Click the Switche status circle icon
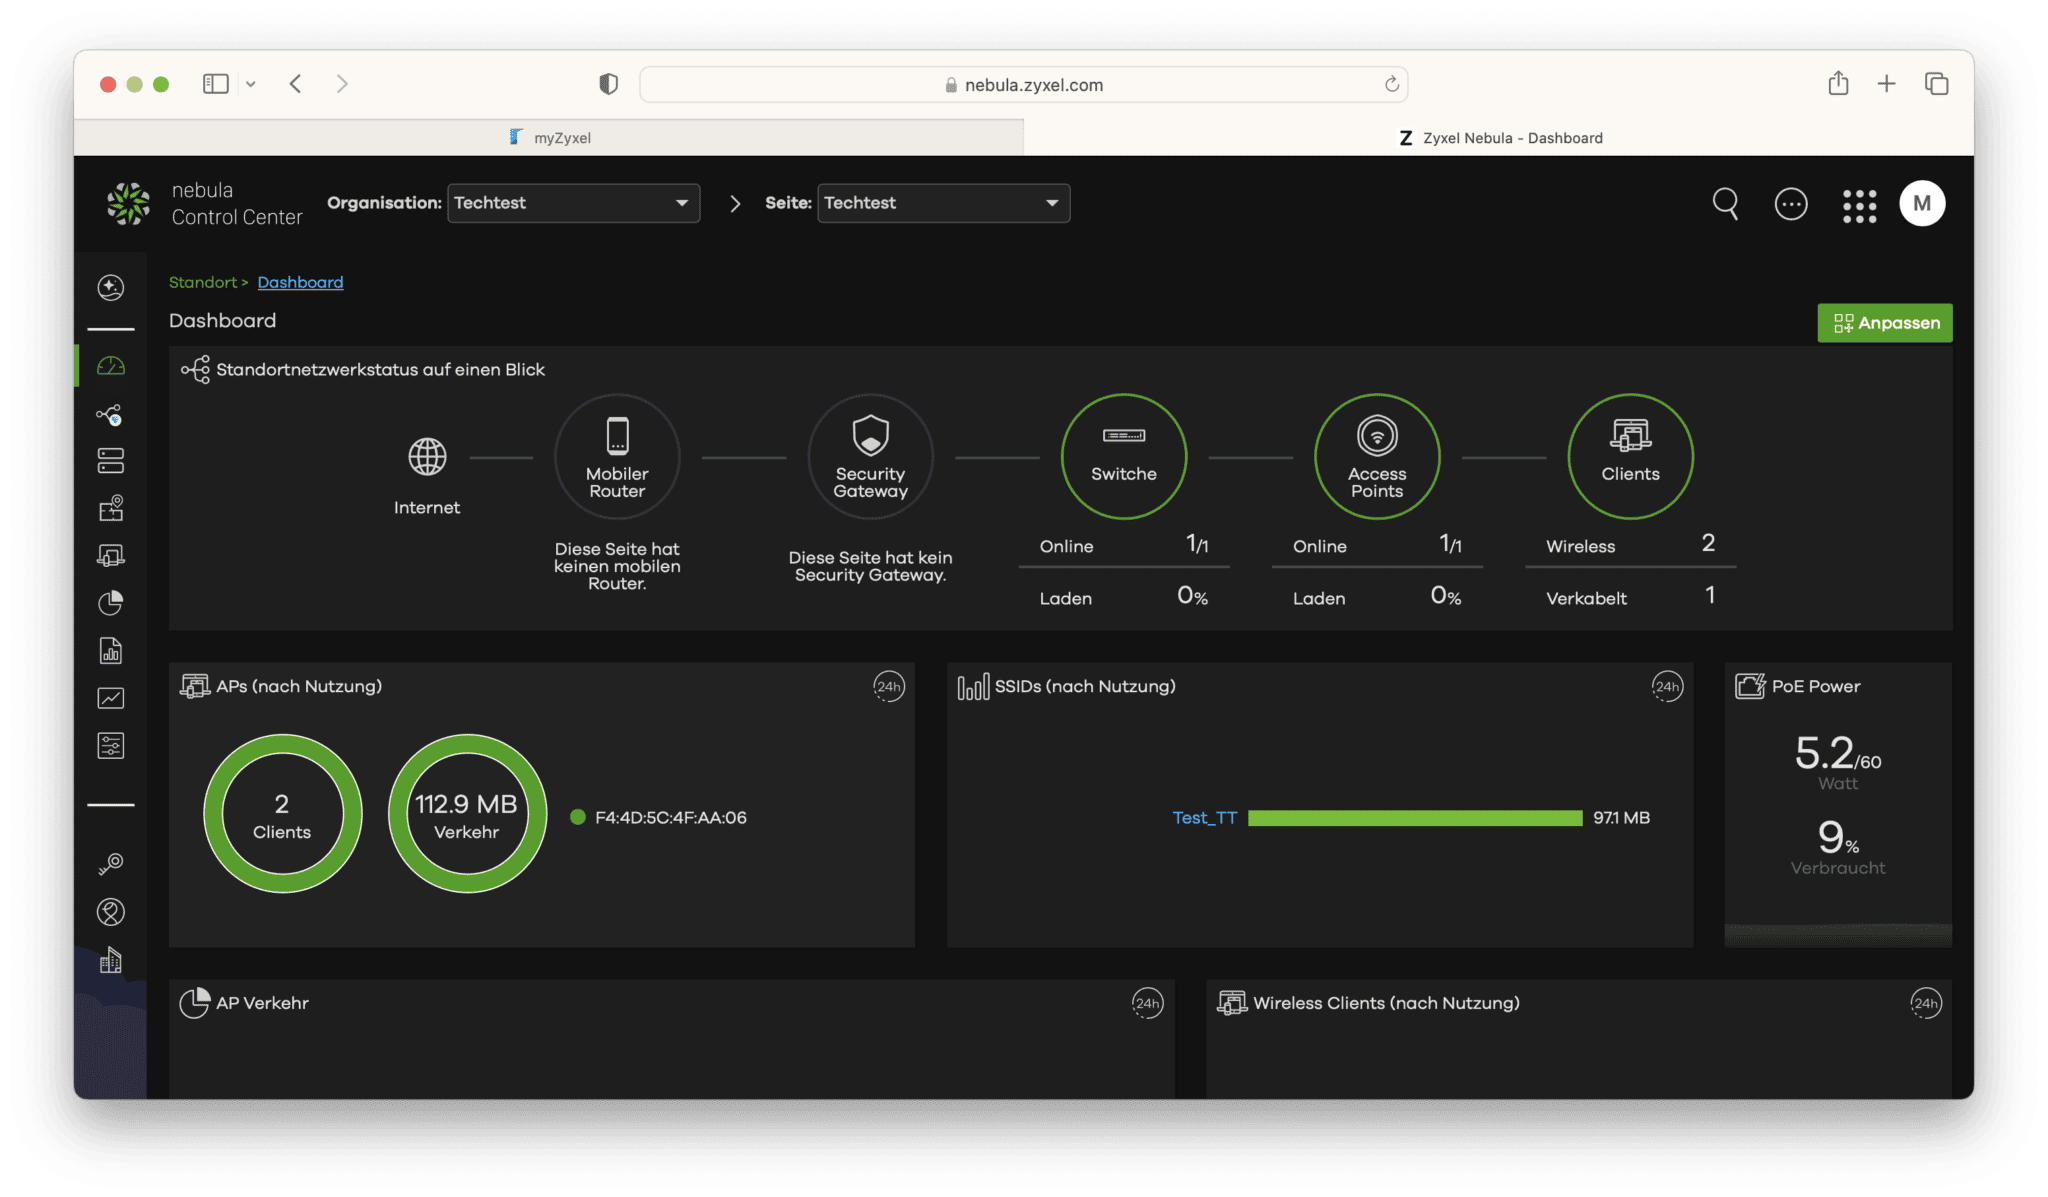Viewport: 2048px width, 1197px height. (1123, 456)
